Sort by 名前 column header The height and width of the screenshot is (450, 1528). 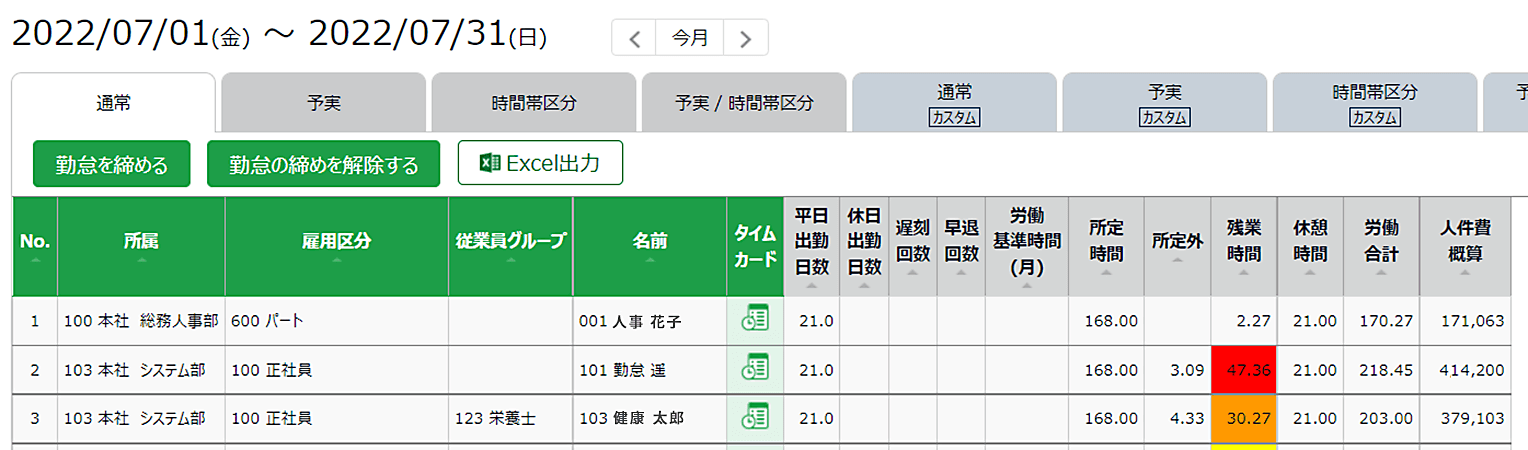650,246
